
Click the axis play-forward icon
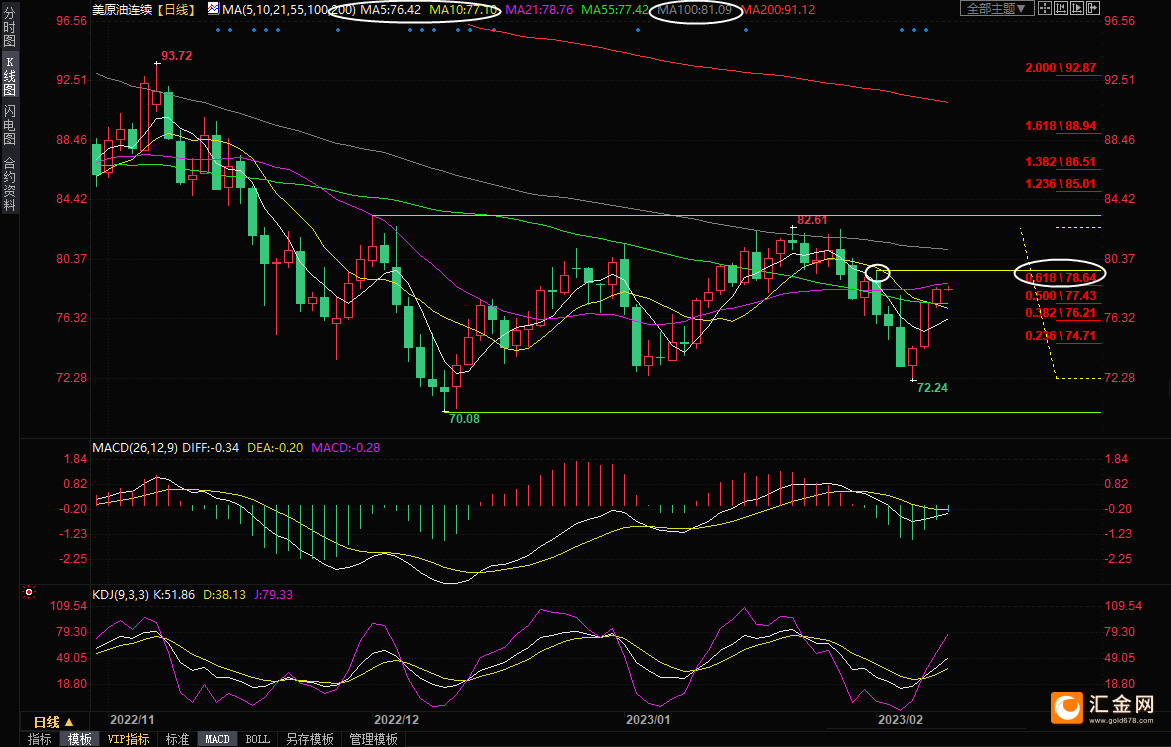coord(1077,8)
